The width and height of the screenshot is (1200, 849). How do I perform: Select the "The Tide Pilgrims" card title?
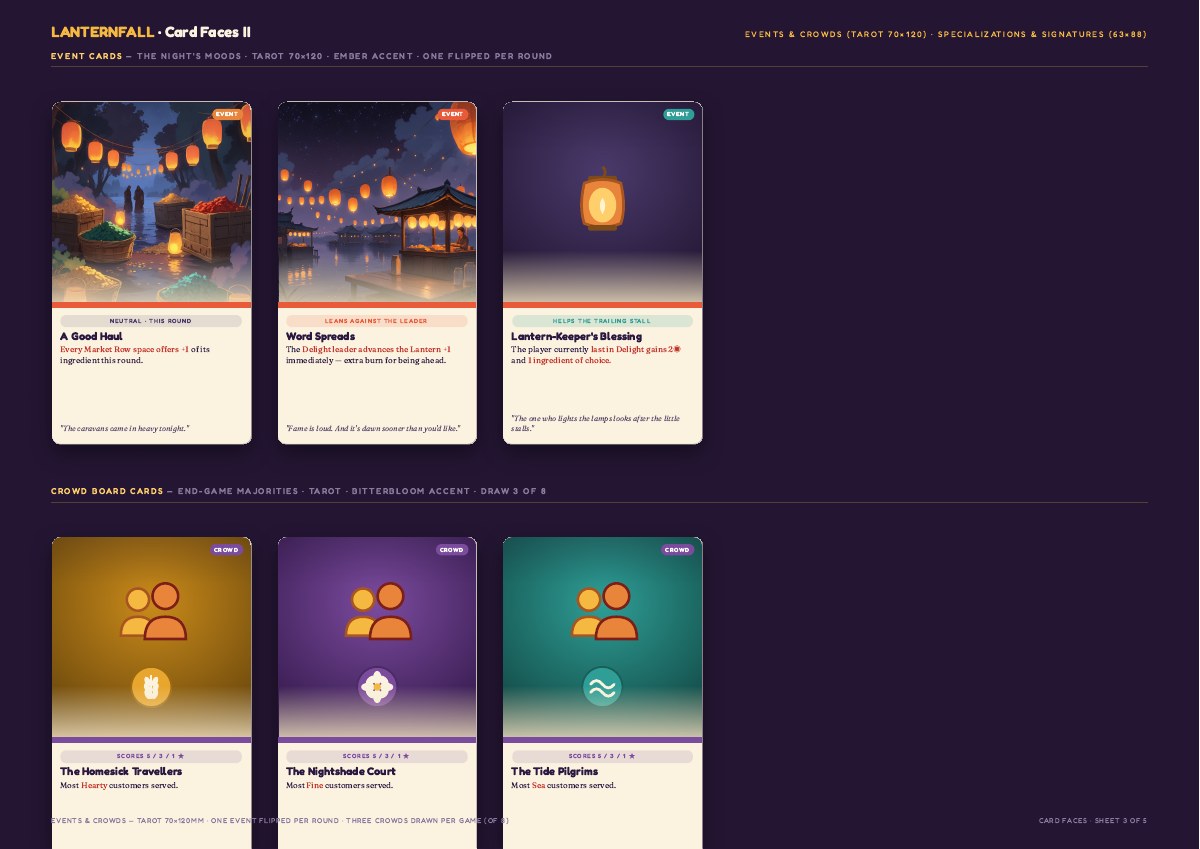555,772
